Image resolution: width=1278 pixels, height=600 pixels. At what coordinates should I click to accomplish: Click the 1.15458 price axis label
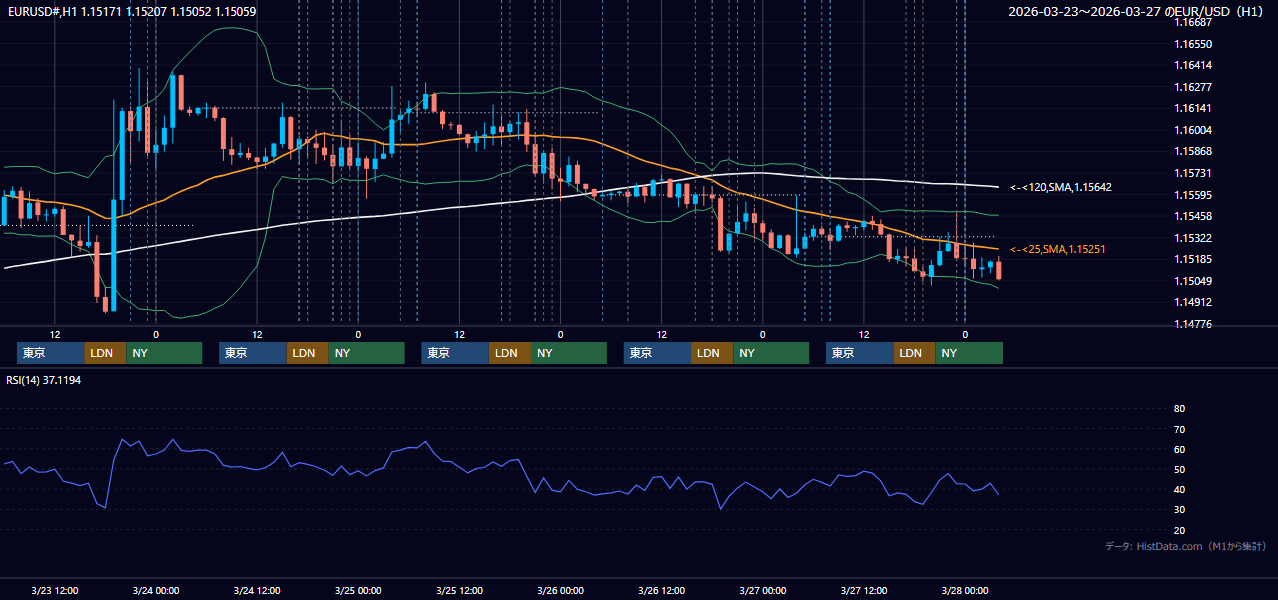tap(1193, 216)
